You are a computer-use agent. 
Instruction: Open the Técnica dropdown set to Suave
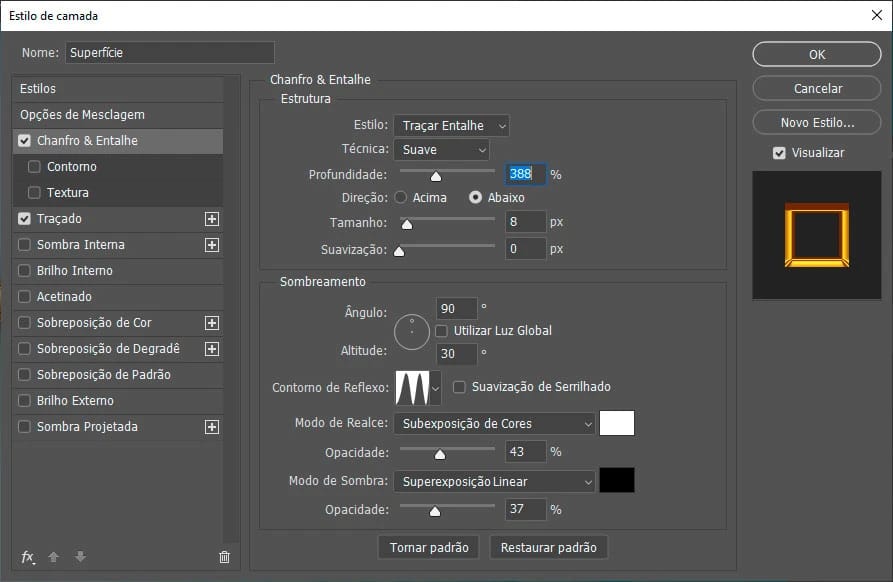(x=441, y=149)
